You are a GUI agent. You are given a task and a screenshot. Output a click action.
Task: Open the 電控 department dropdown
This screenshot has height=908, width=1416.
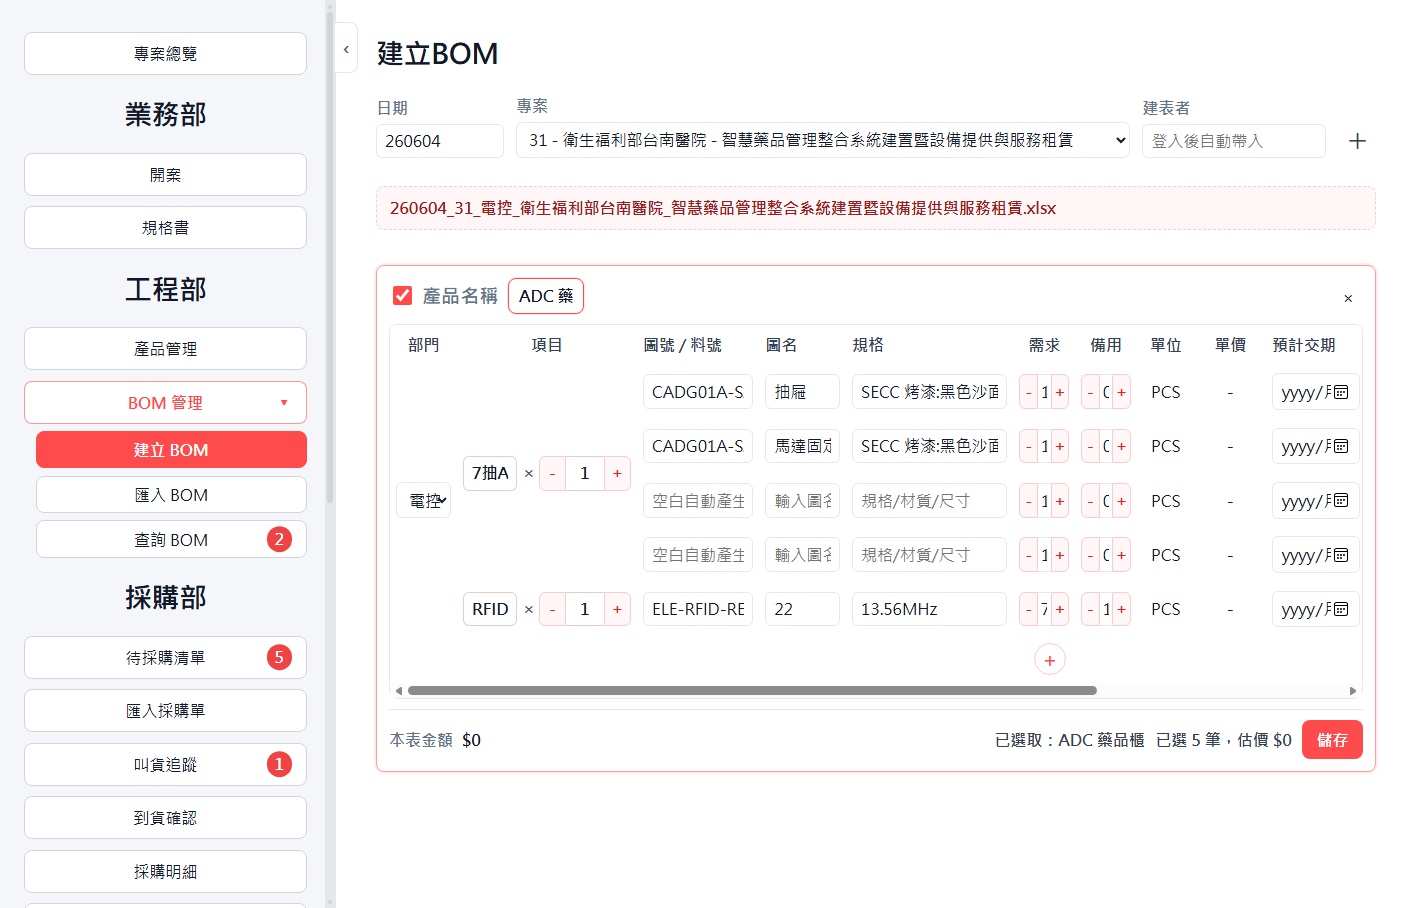click(424, 500)
